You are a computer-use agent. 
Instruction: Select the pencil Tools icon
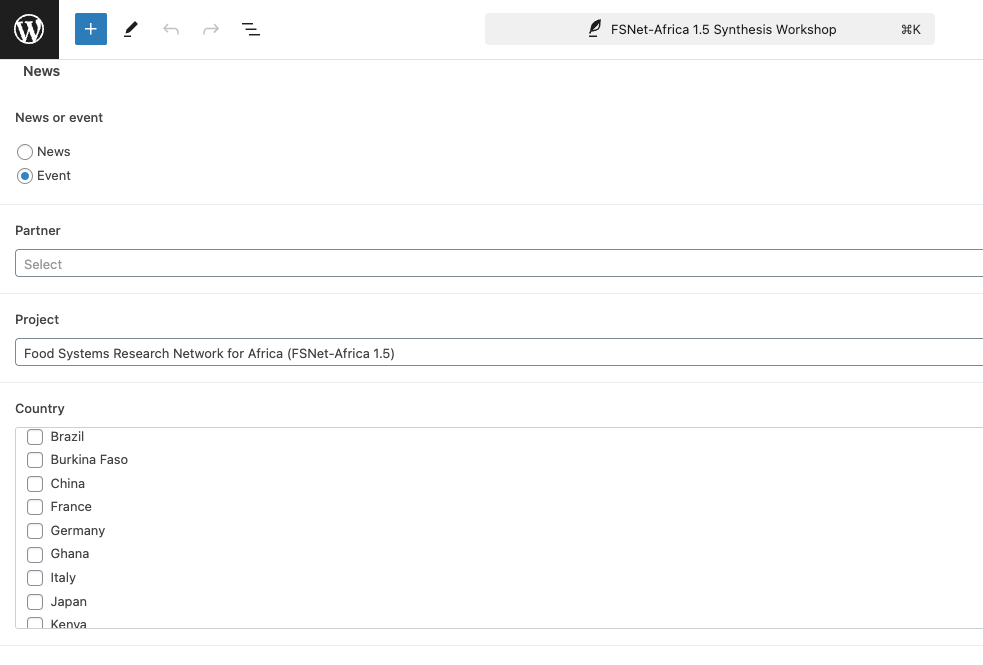pyautogui.click(x=131, y=29)
